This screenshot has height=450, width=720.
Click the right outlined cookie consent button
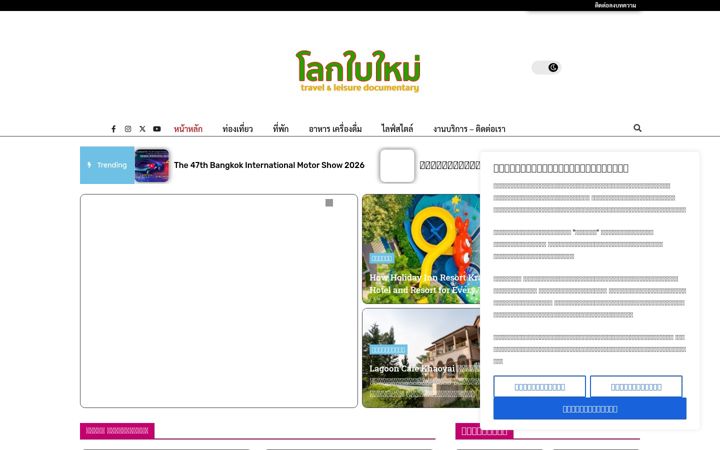(x=636, y=387)
